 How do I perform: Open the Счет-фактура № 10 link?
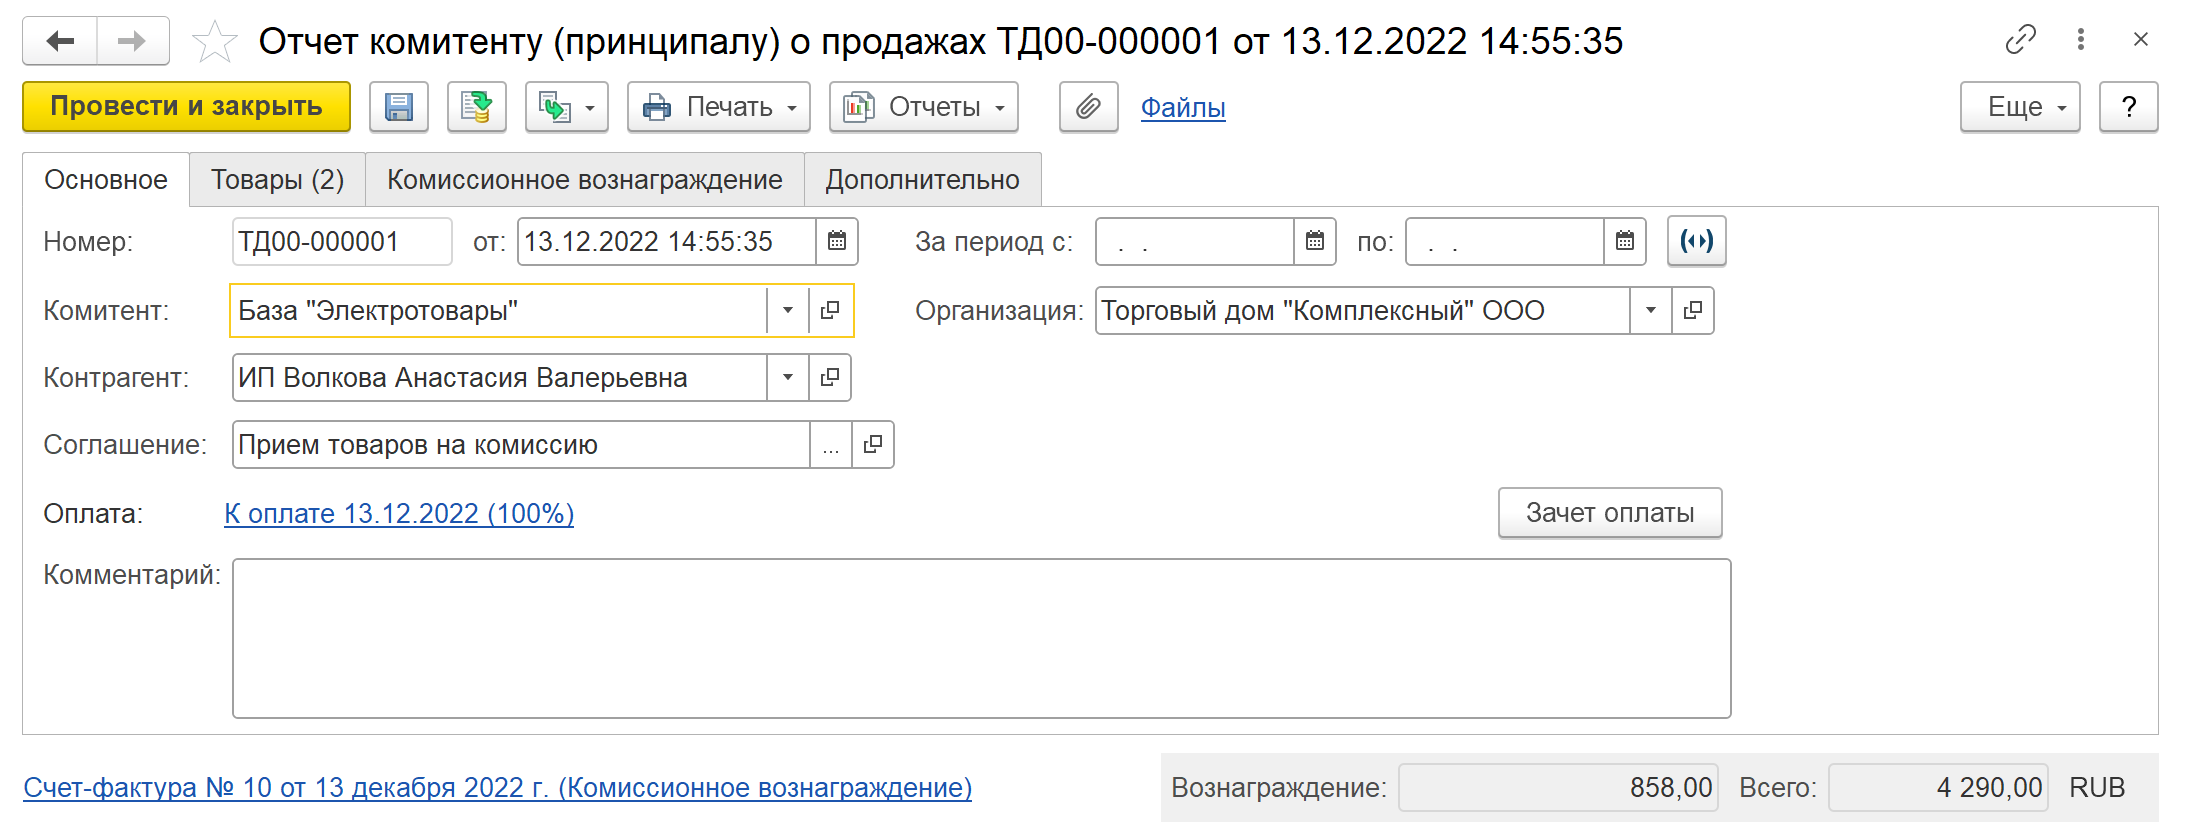[x=497, y=788]
